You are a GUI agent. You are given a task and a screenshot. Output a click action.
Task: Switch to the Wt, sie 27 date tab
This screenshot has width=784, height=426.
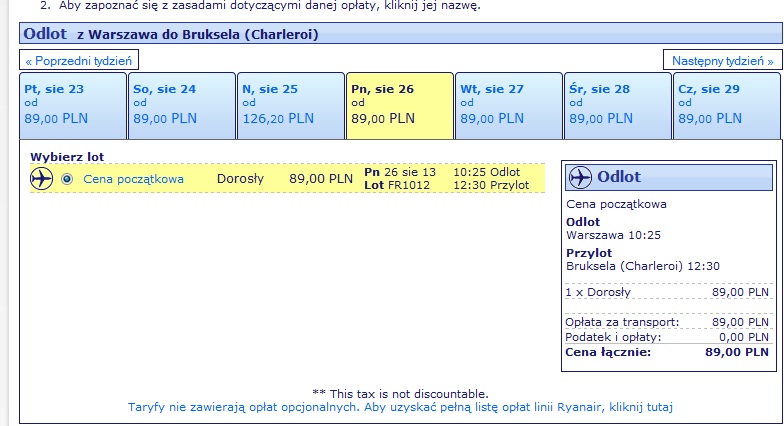pyautogui.click(x=509, y=106)
